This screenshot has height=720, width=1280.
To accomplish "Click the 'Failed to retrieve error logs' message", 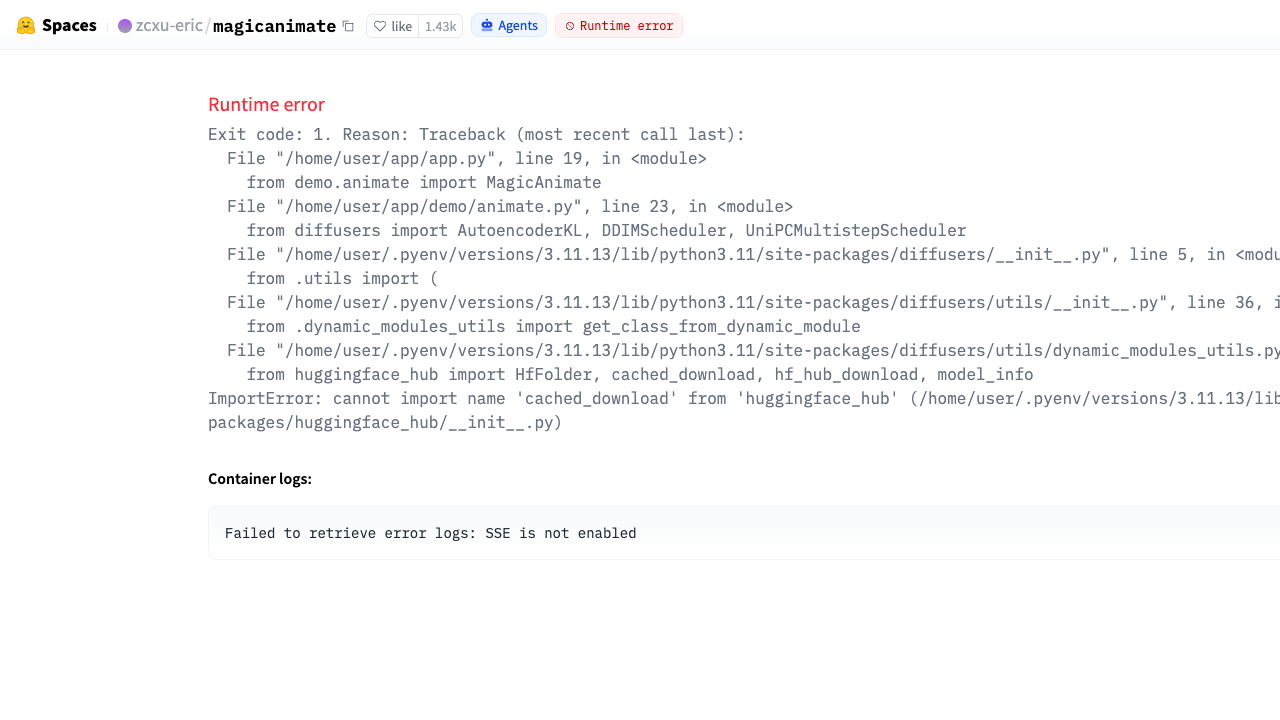I will click(430, 534).
